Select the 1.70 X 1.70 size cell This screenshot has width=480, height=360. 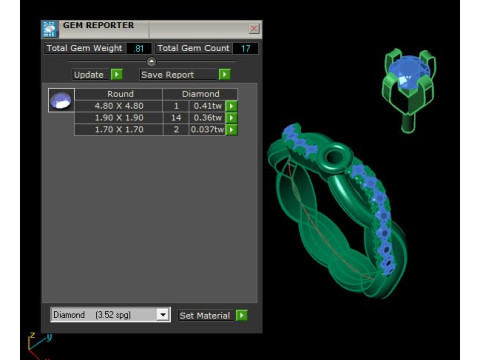(x=119, y=129)
